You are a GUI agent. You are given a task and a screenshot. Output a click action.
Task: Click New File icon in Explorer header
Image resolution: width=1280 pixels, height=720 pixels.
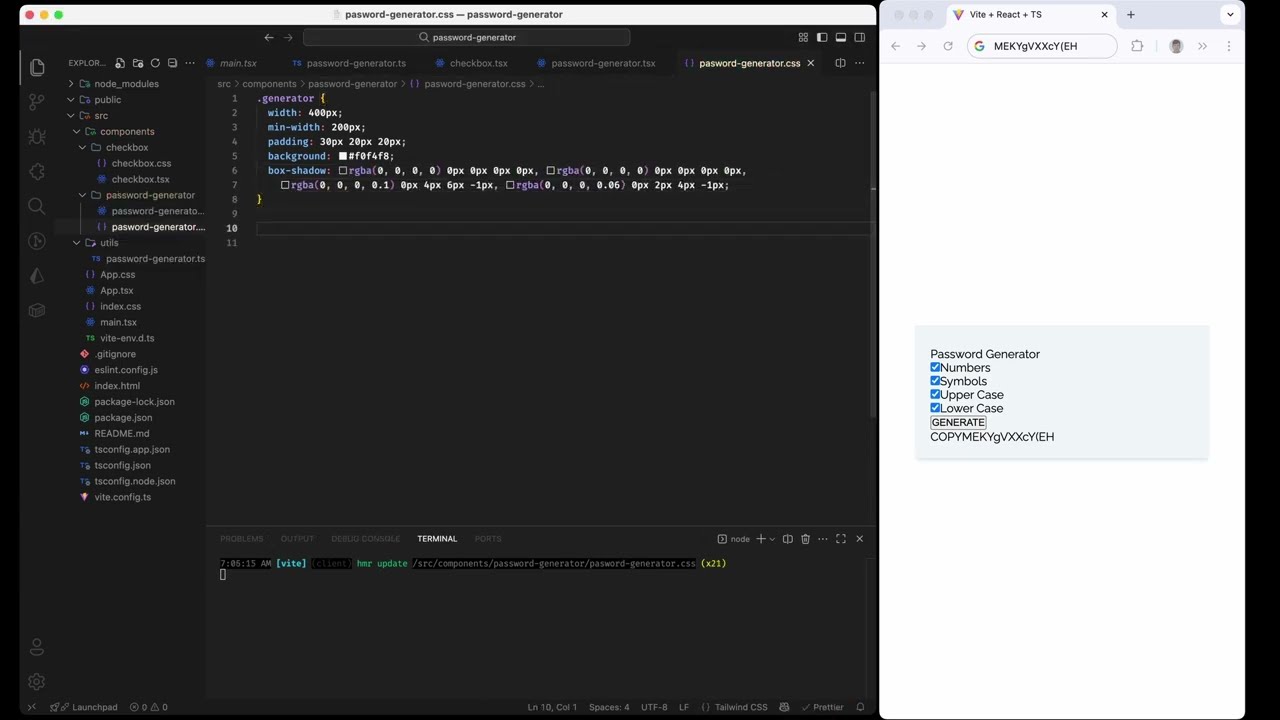coord(120,63)
